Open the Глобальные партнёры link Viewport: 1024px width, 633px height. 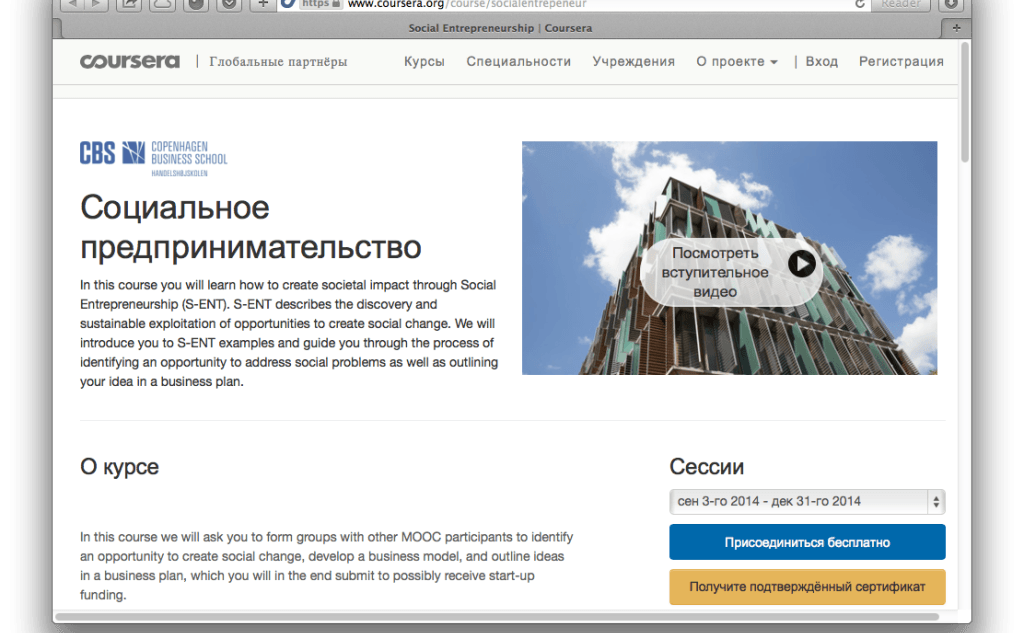[x=277, y=61]
